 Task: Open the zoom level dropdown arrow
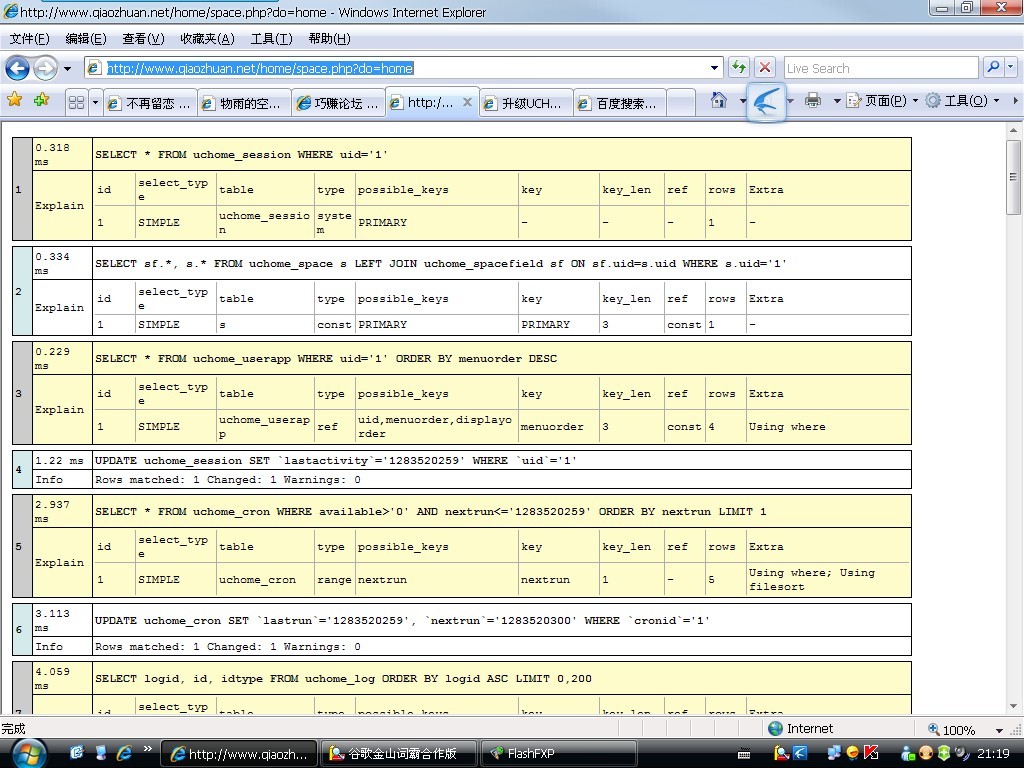pyautogui.click(x=999, y=730)
